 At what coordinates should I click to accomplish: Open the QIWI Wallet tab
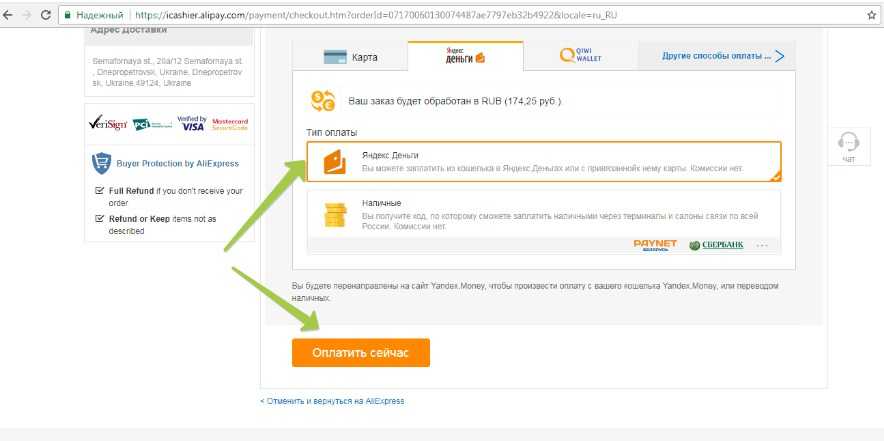click(x=579, y=57)
